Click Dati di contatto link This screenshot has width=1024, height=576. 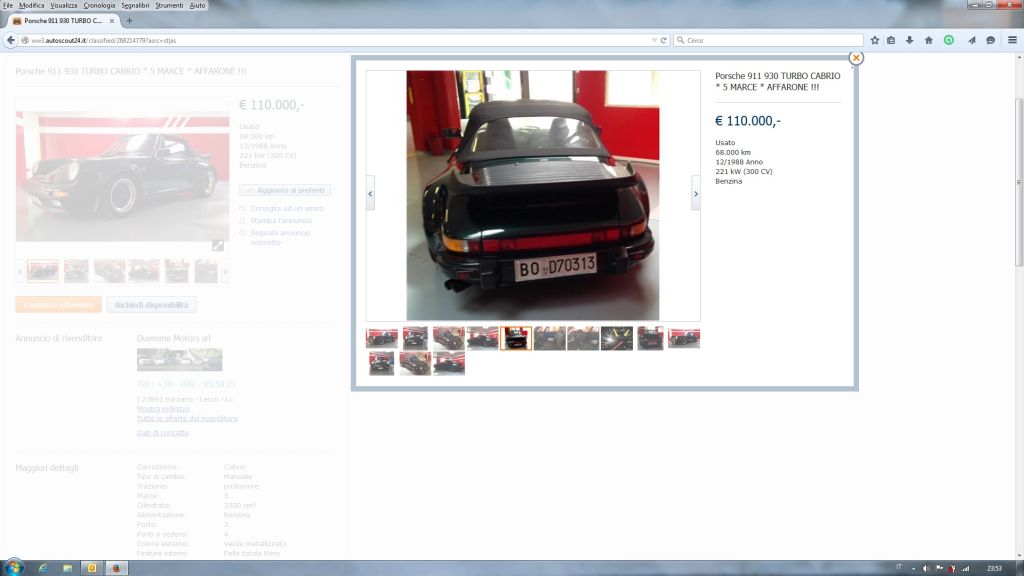(163, 433)
